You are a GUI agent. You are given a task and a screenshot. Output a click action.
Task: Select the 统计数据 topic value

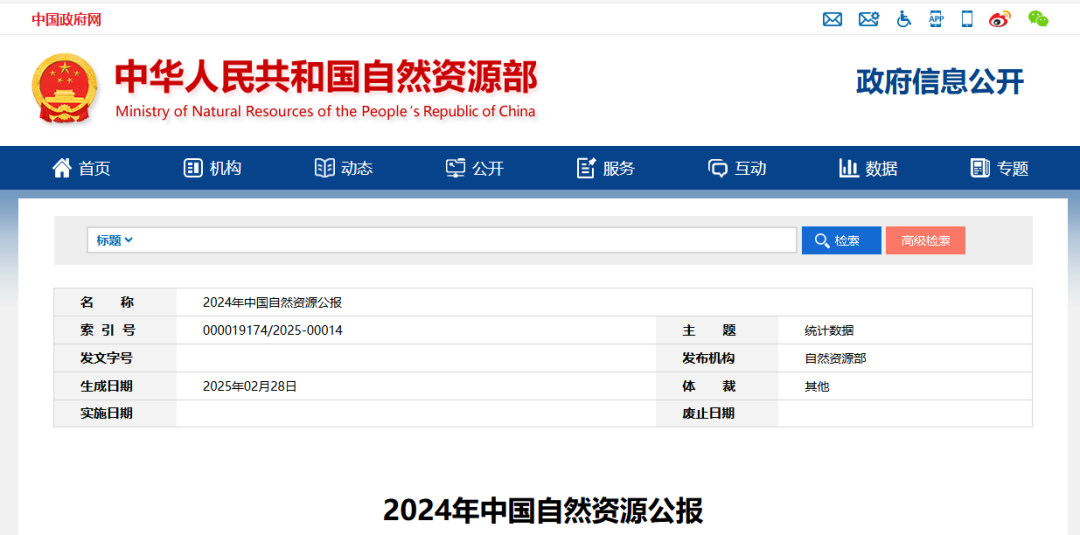point(829,331)
